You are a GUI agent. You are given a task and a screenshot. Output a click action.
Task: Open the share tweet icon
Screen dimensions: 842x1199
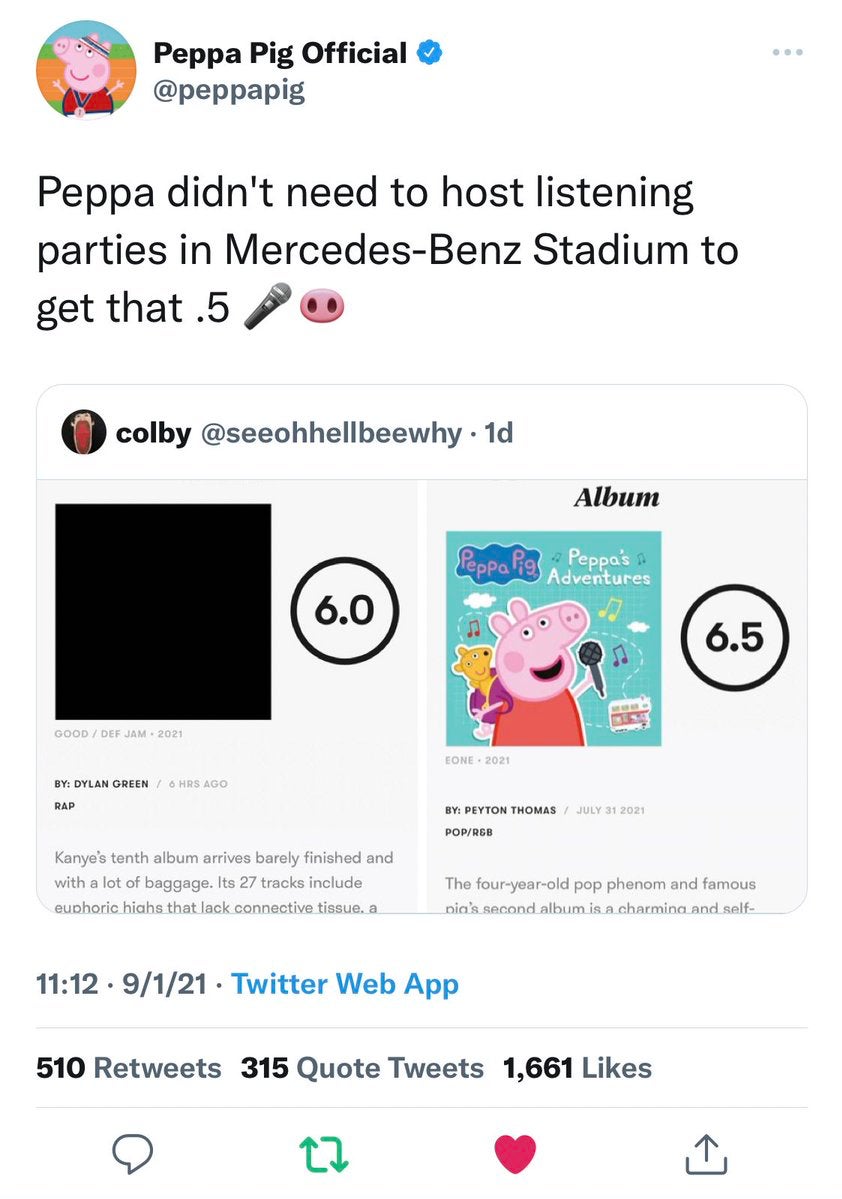(x=706, y=1154)
